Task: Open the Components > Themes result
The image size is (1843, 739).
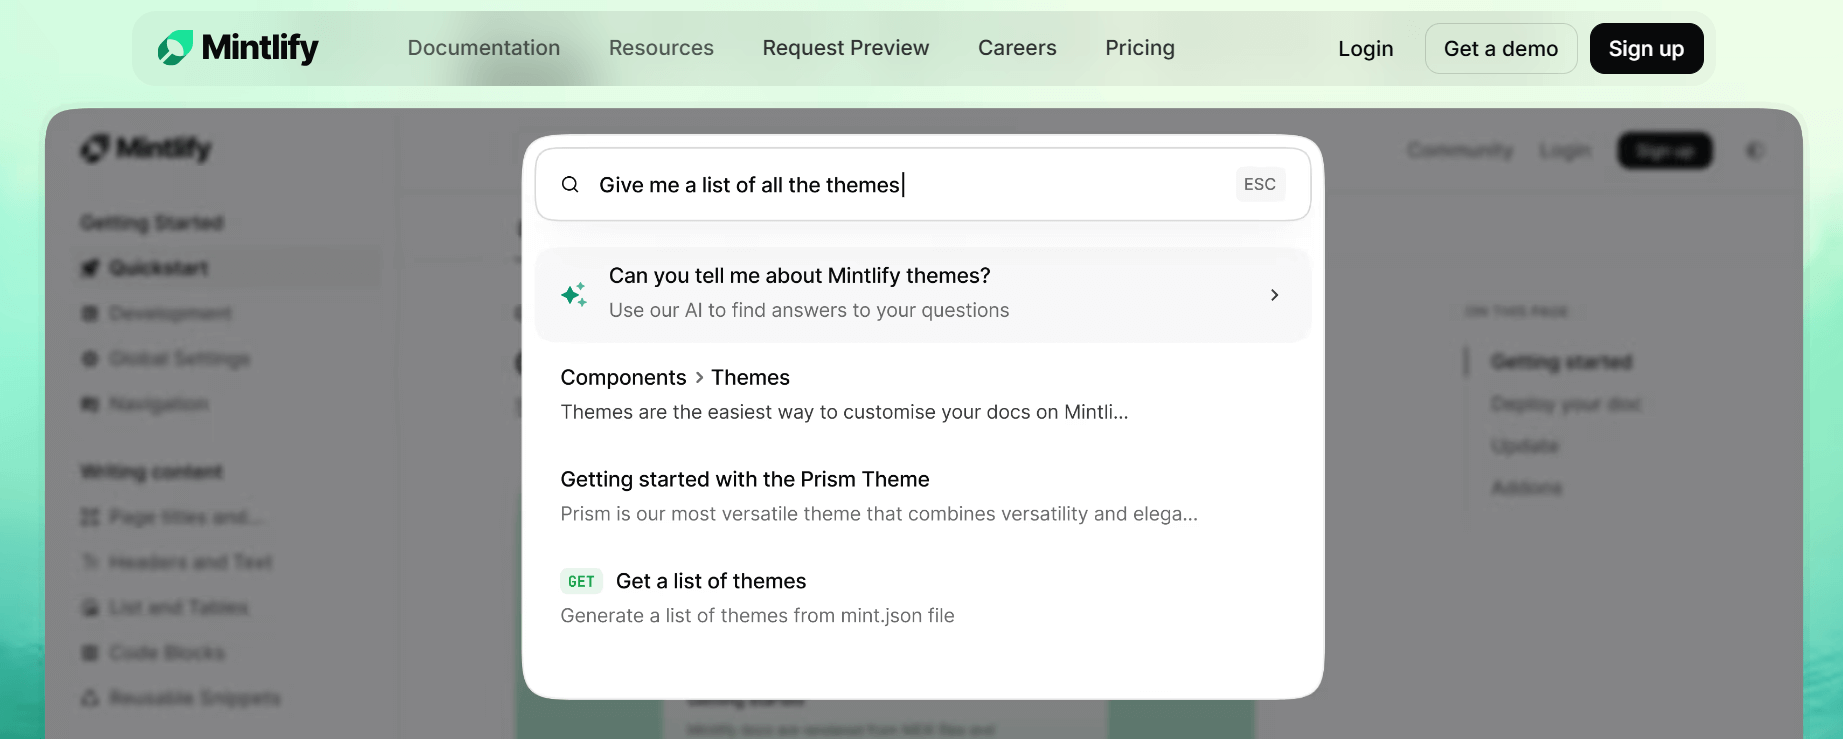Action: pyautogui.click(x=923, y=394)
